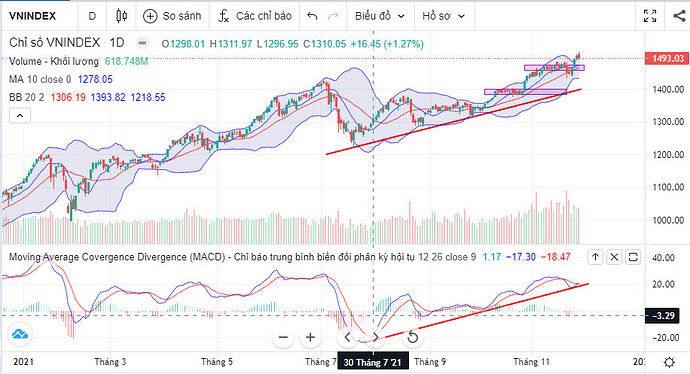The width and height of the screenshot is (690, 374).
Task: Zoom in the chart with plus button
Action: click(x=310, y=337)
